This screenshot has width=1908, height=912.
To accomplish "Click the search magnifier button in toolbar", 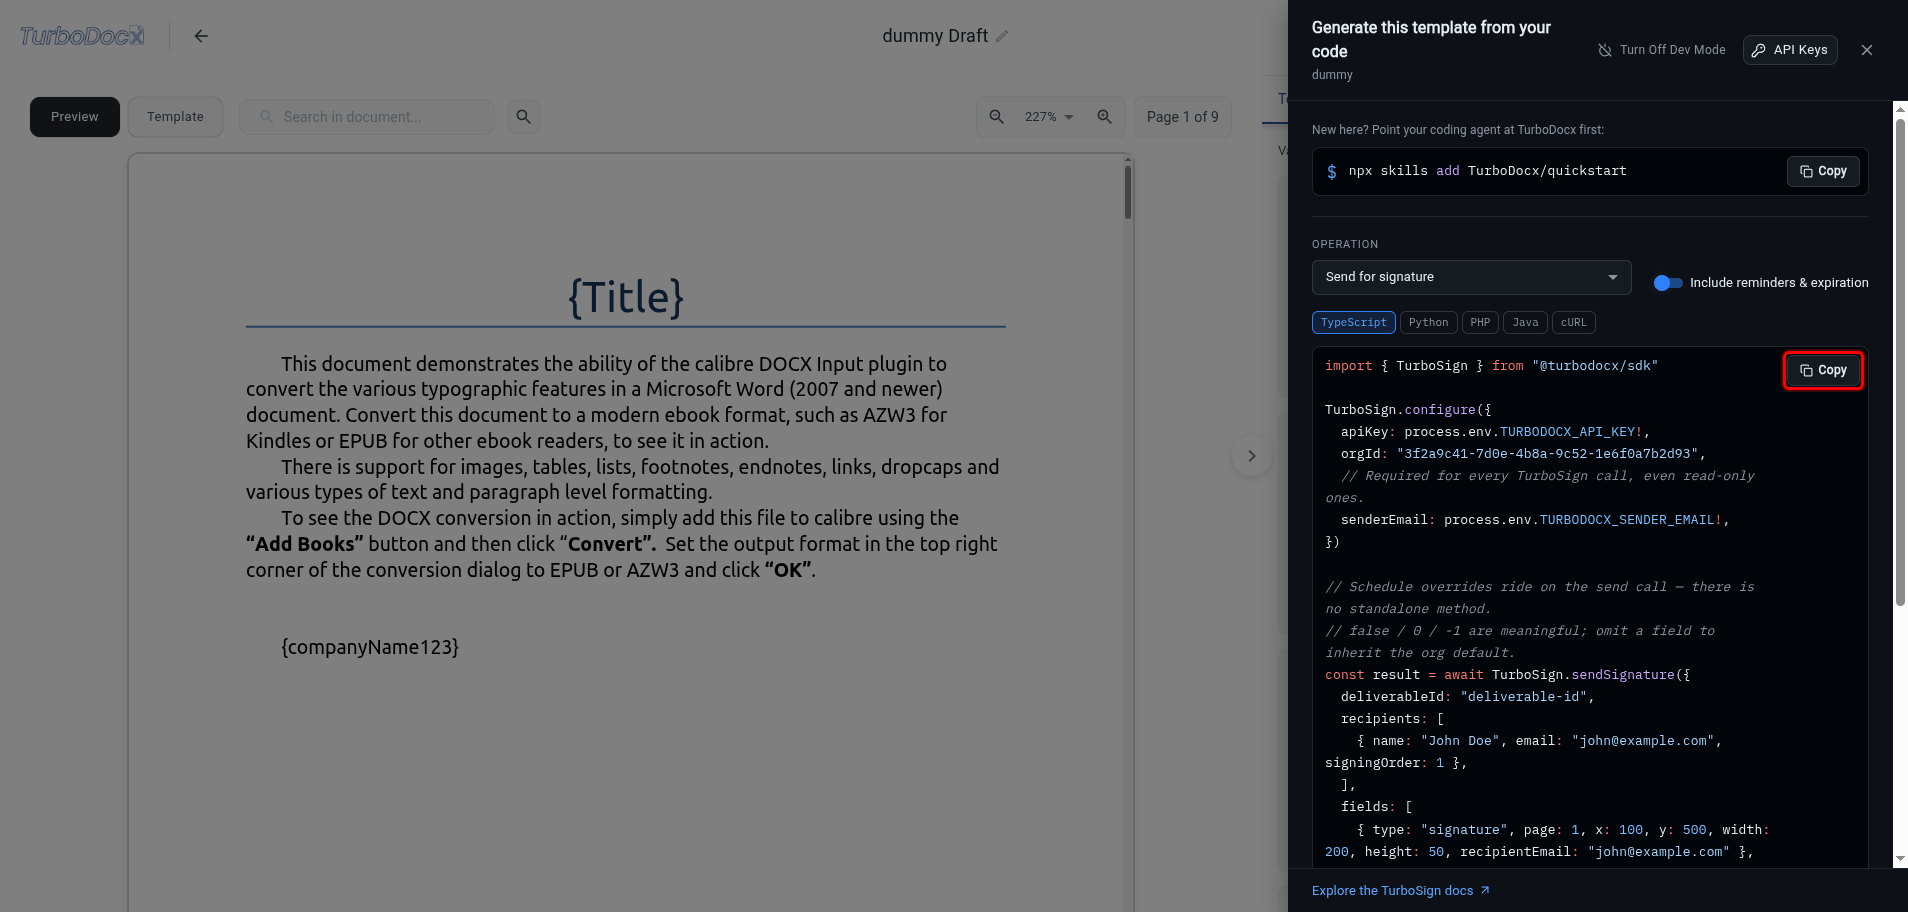I will (x=523, y=117).
